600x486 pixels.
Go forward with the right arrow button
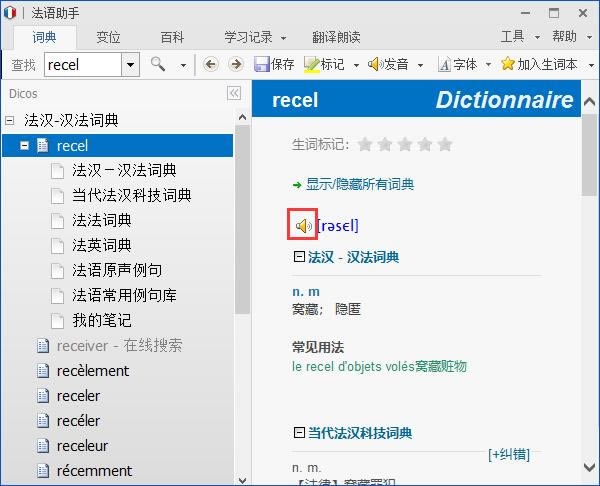(236, 64)
